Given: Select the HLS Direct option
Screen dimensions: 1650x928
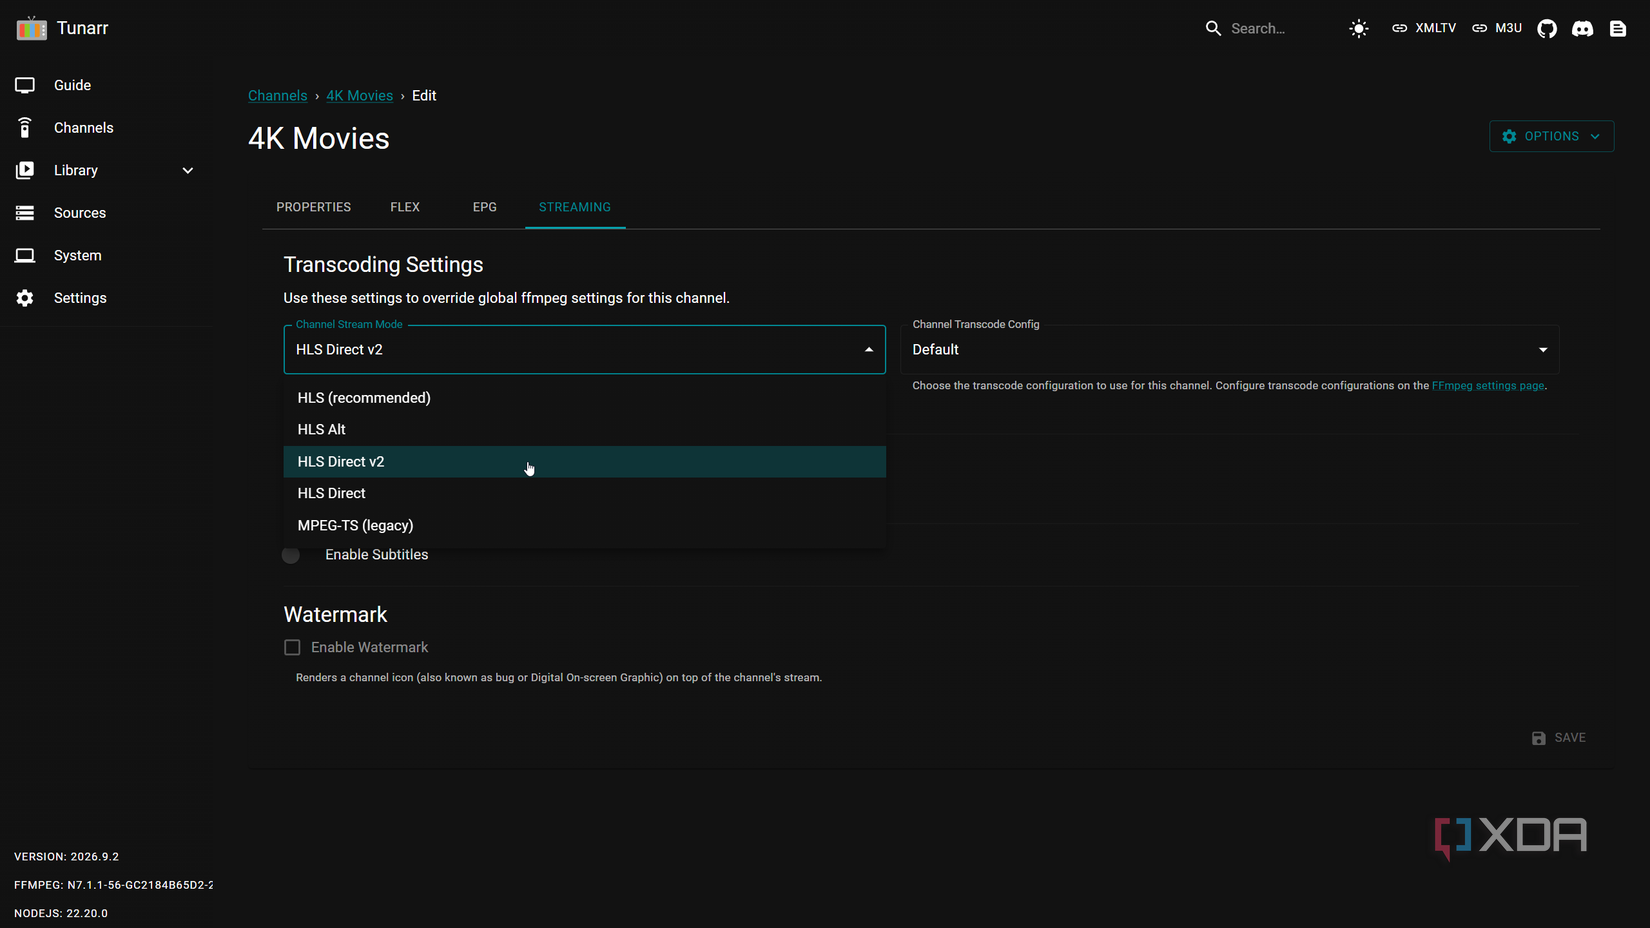Looking at the screenshot, I should 584,493.
